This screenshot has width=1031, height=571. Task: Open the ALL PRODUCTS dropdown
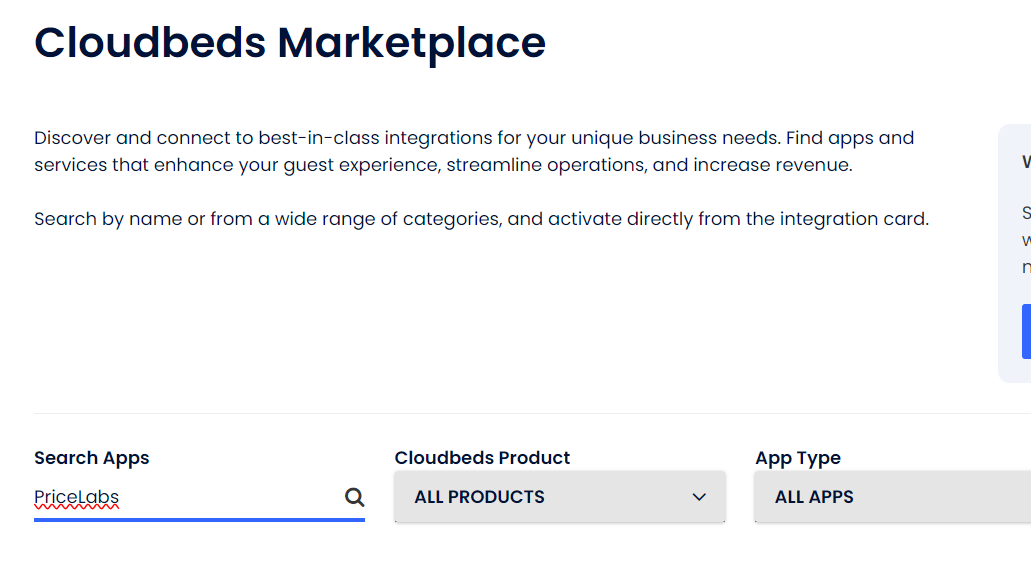coord(560,497)
